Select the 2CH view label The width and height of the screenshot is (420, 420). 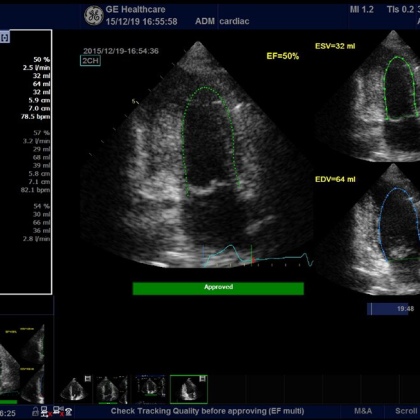click(90, 60)
